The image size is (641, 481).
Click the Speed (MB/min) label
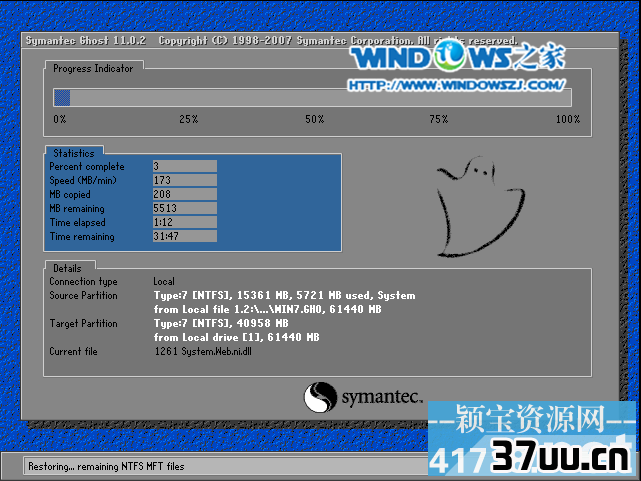point(83,180)
